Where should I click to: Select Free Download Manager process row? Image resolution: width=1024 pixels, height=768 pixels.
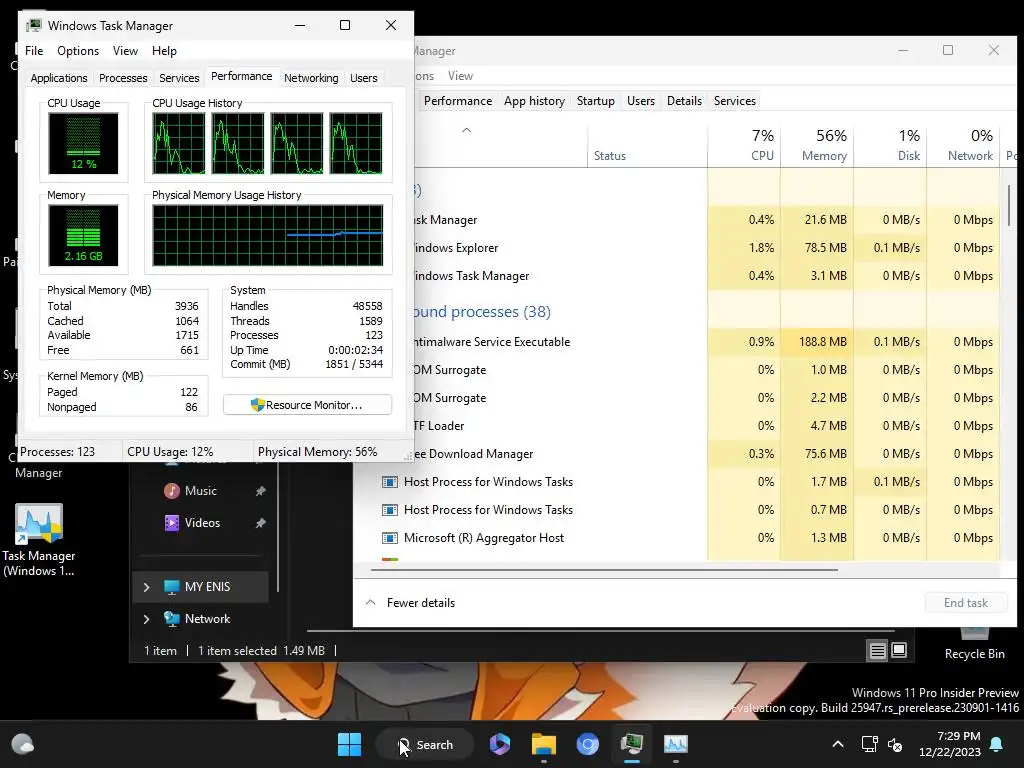tap(676, 454)
